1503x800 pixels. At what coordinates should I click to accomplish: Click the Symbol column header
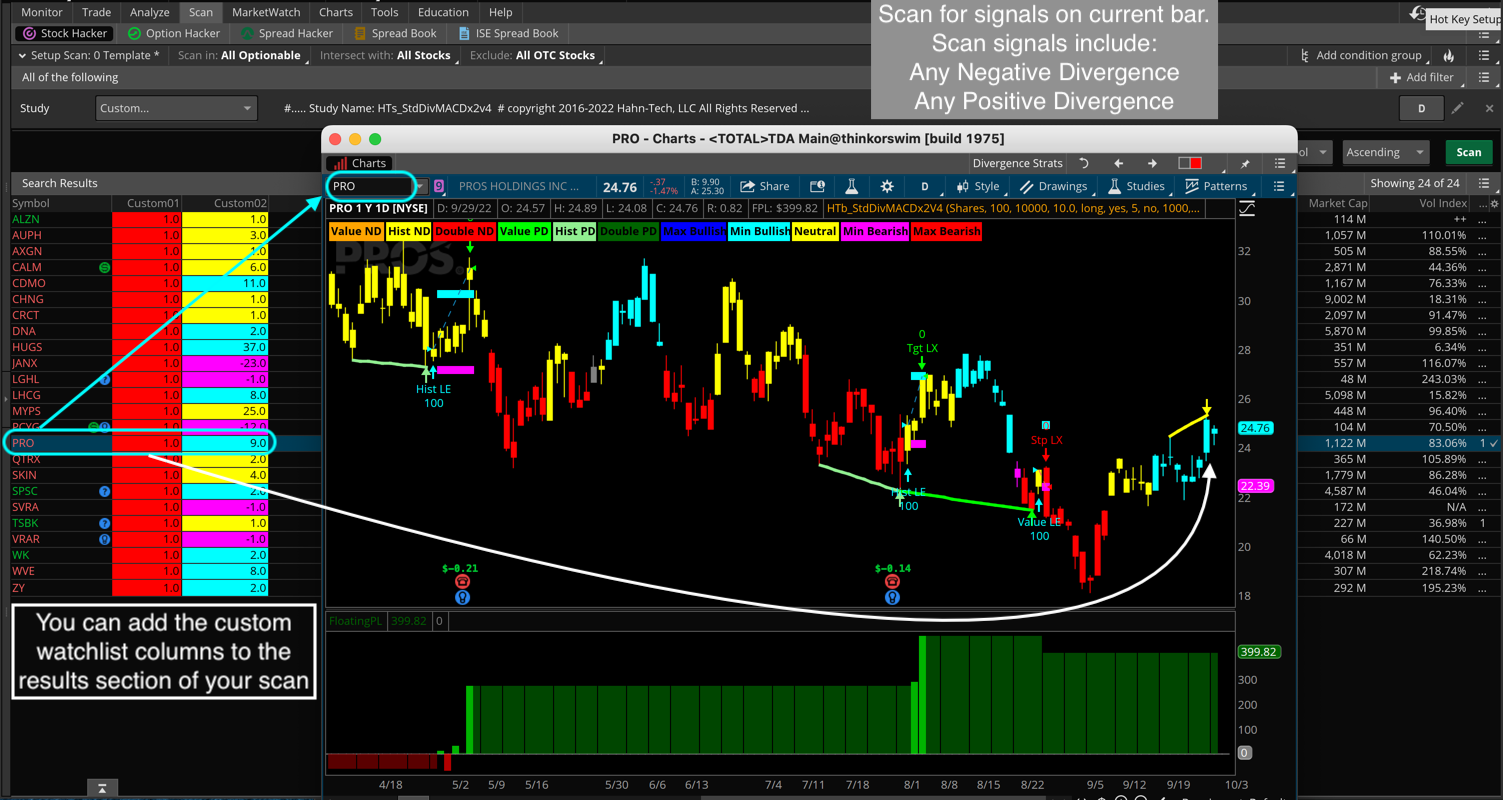[x=31, y=203]
